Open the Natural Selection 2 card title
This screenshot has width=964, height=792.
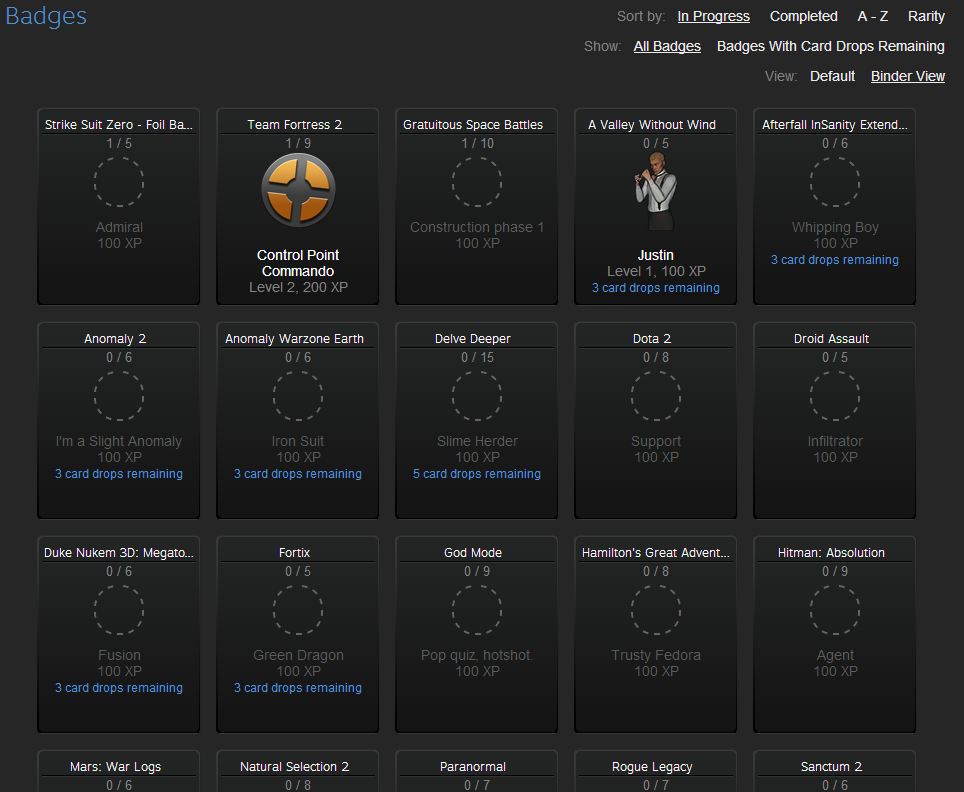pos(294,767)
